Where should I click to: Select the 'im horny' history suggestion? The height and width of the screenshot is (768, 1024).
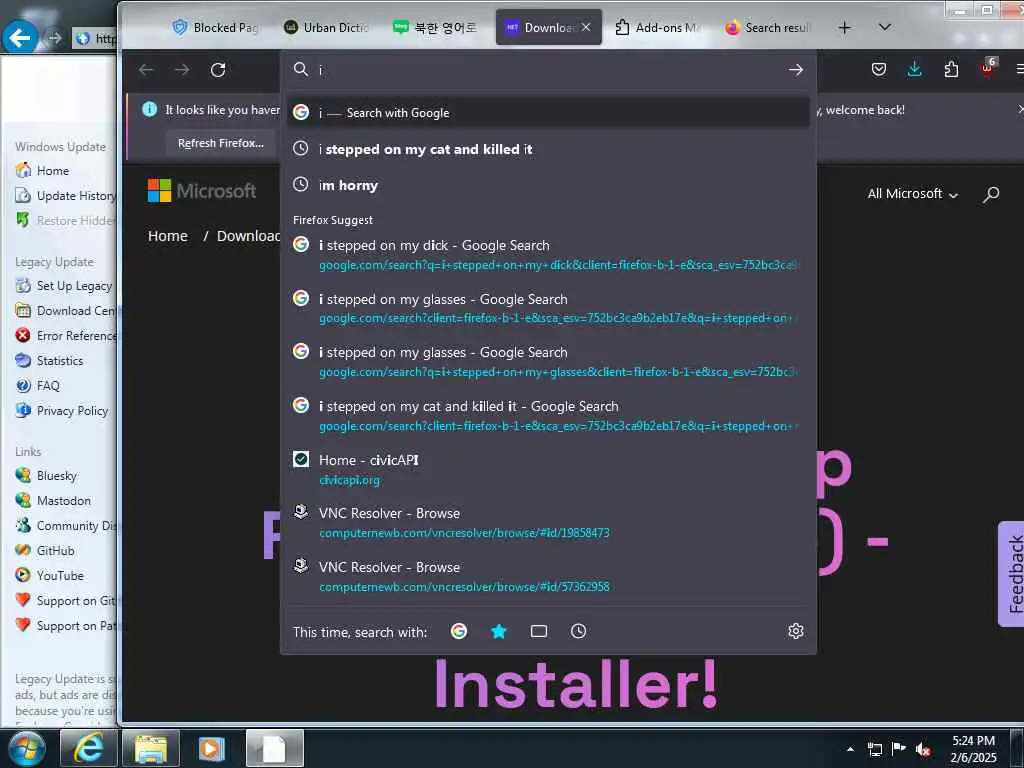coord(549,185)
